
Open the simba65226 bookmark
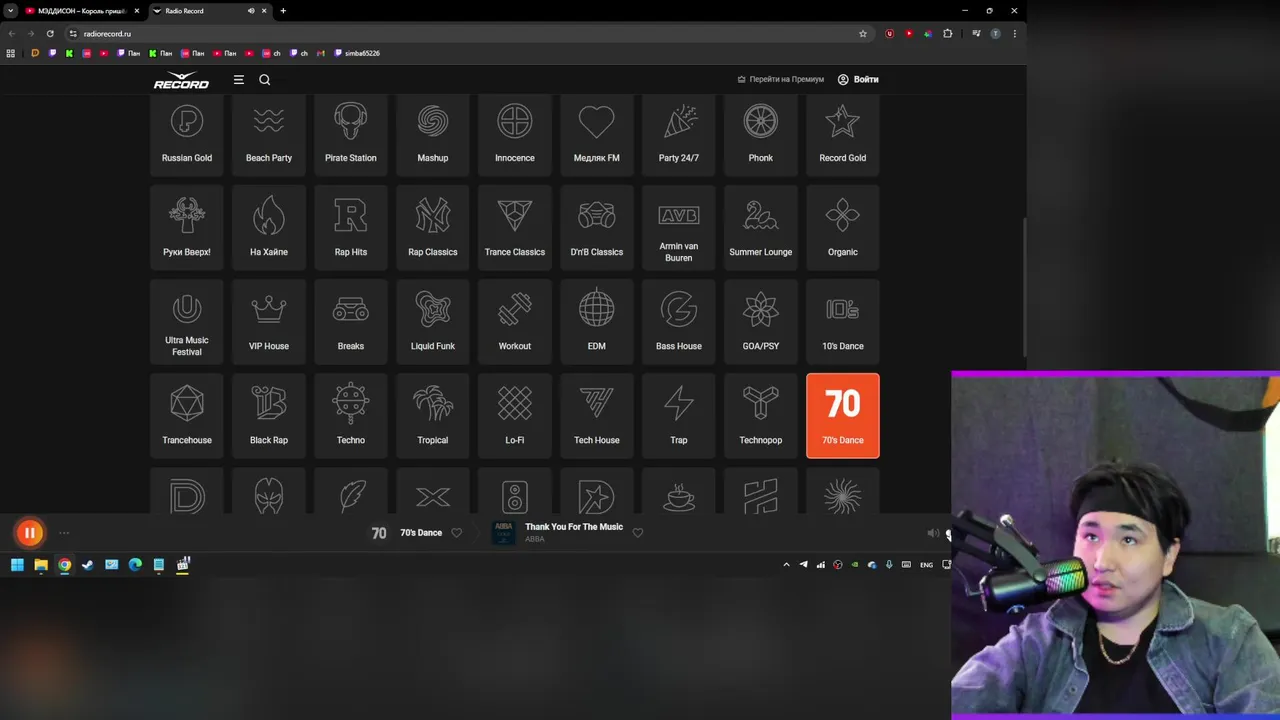(357, 53)
